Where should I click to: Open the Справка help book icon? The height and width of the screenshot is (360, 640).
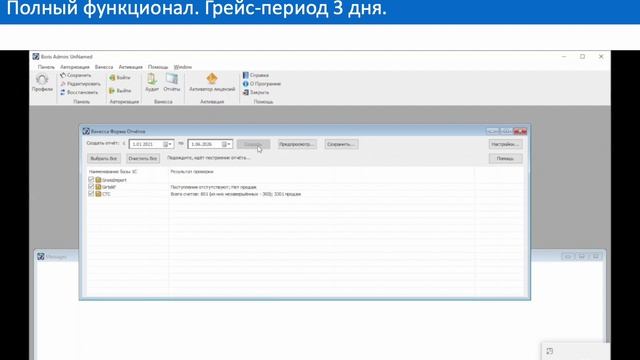[x=246, y=75]
